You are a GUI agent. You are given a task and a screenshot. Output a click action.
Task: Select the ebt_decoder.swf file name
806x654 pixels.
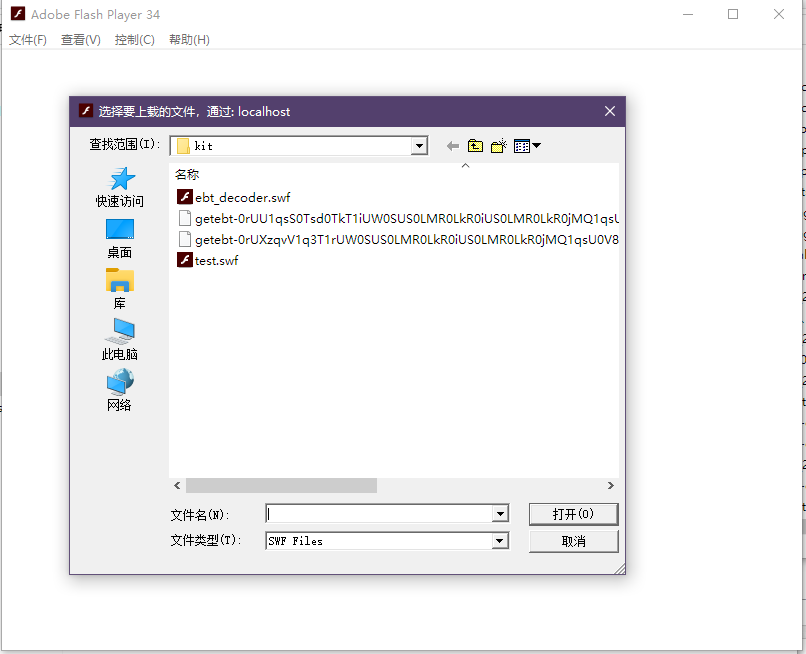[243, 197]
